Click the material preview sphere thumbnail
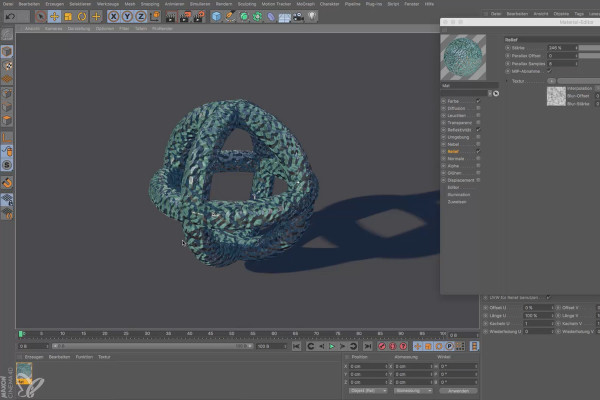 point(463,57)
